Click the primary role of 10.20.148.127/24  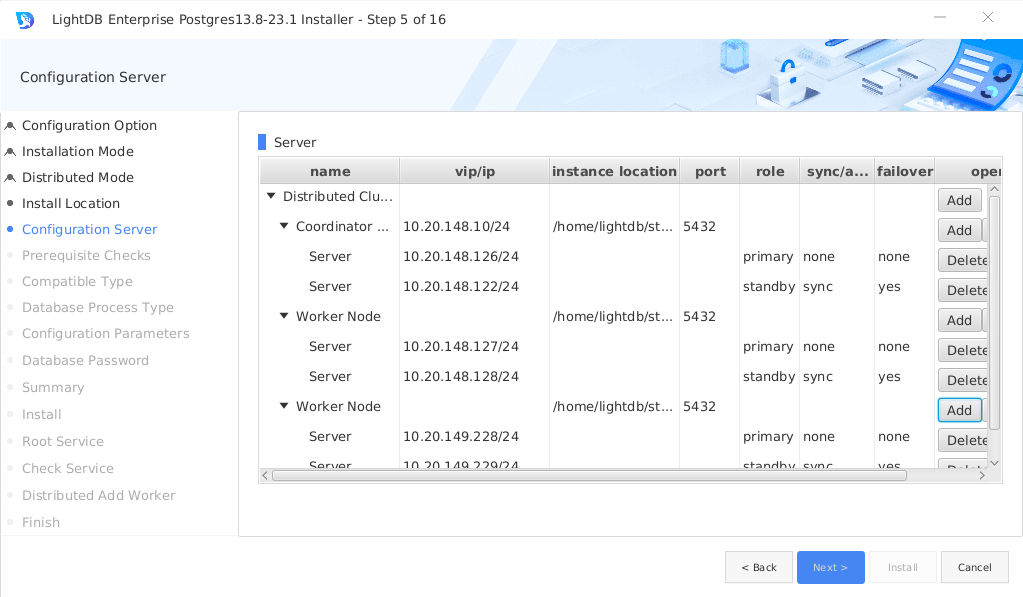click(x=768, y=346)
